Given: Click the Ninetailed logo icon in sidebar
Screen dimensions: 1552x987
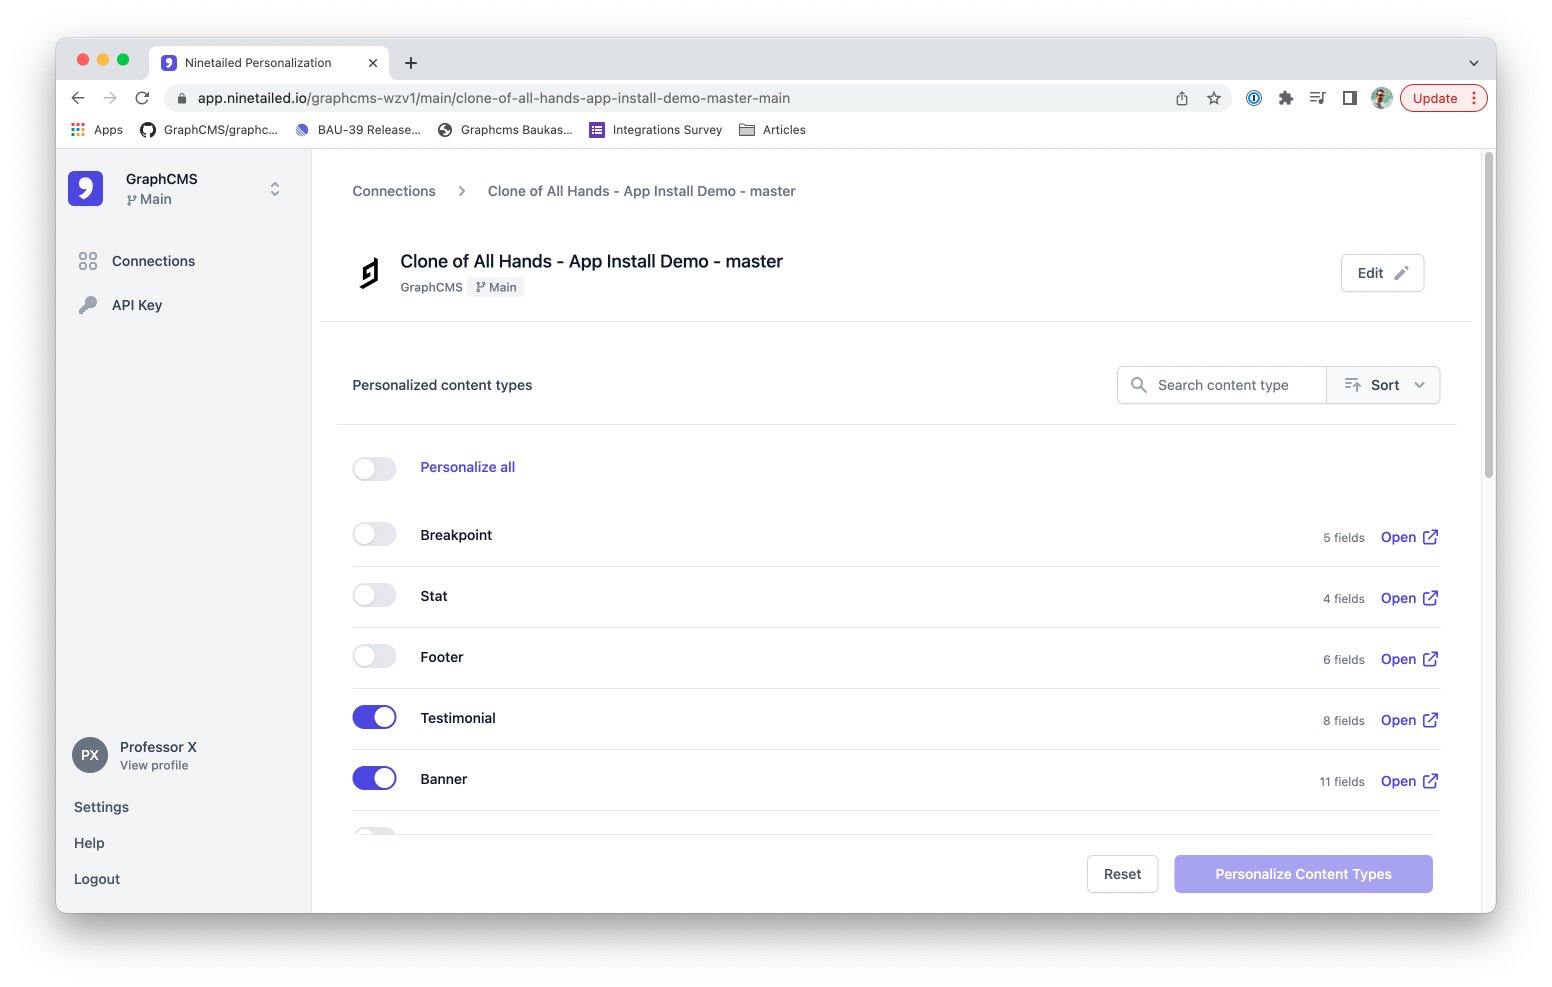Looking at the screenshot, I should coord(86,188).
